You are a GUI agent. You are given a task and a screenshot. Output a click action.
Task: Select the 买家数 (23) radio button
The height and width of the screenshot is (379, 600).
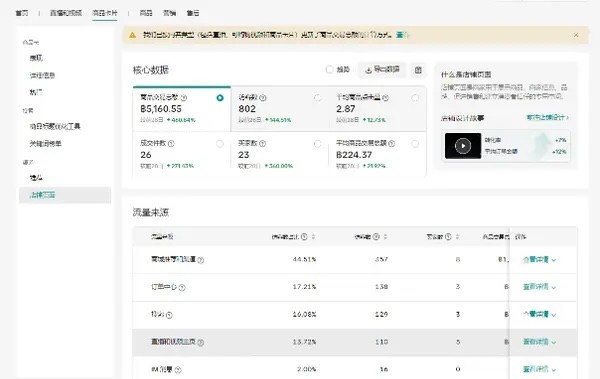318,144
